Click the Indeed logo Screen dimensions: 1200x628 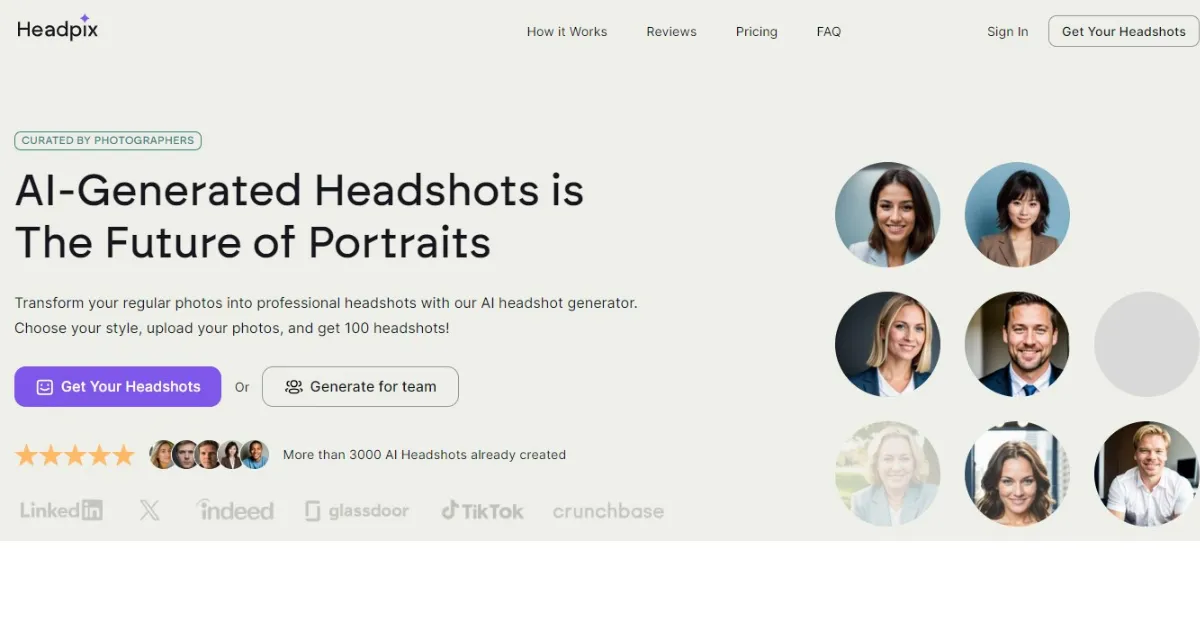[x=235, y=510]
